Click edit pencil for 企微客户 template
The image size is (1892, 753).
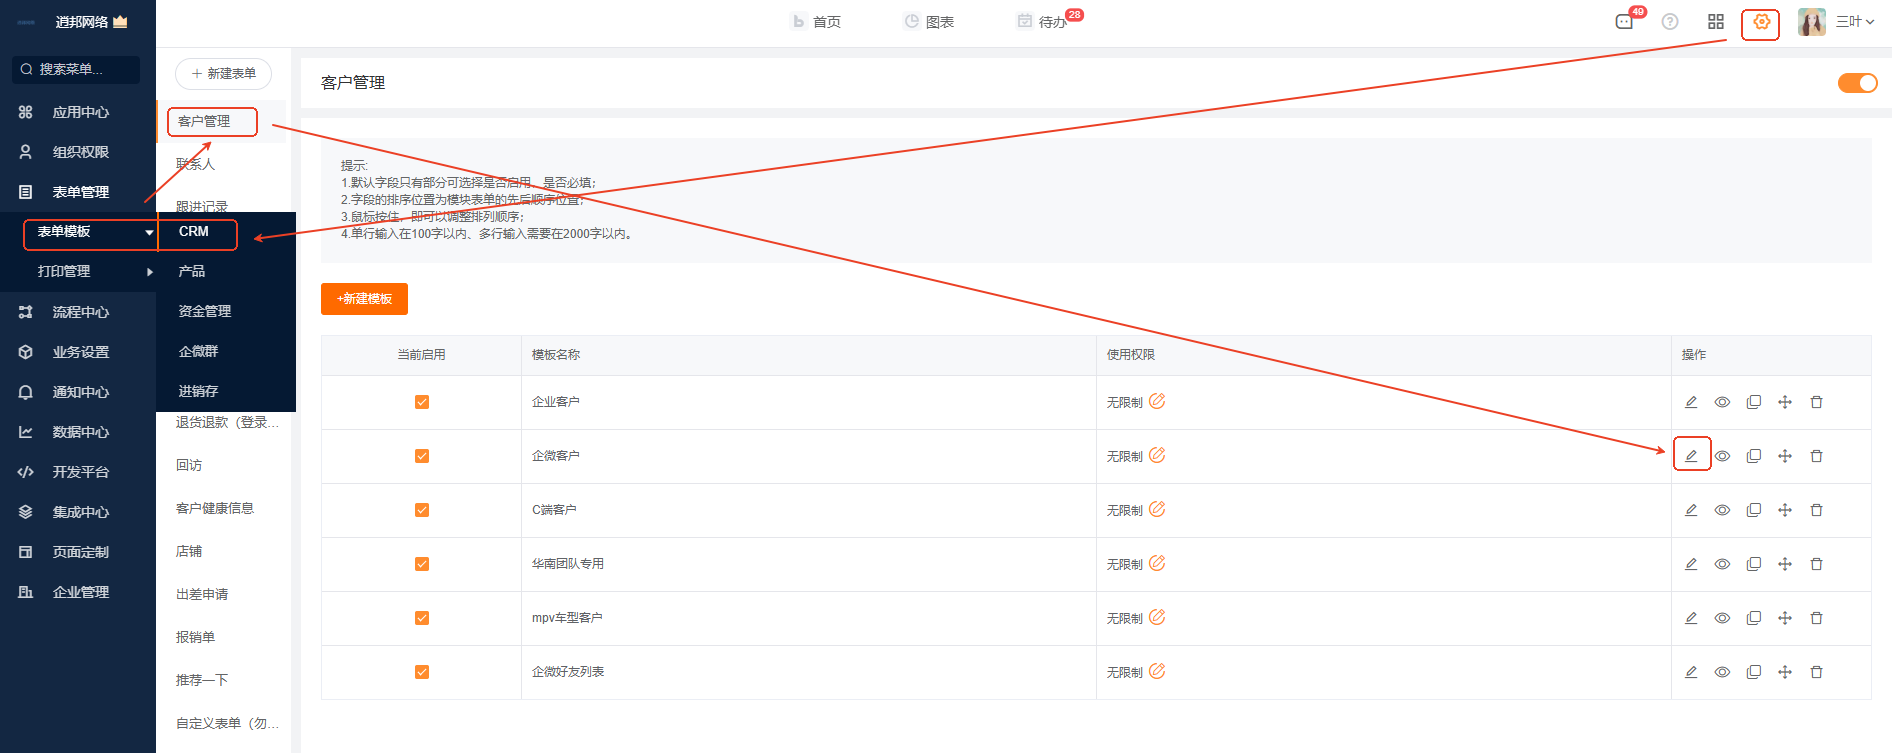1691,456
